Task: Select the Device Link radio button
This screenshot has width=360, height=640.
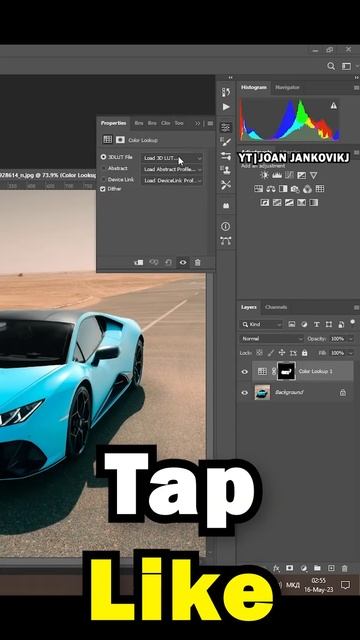Action: point(103,180)
